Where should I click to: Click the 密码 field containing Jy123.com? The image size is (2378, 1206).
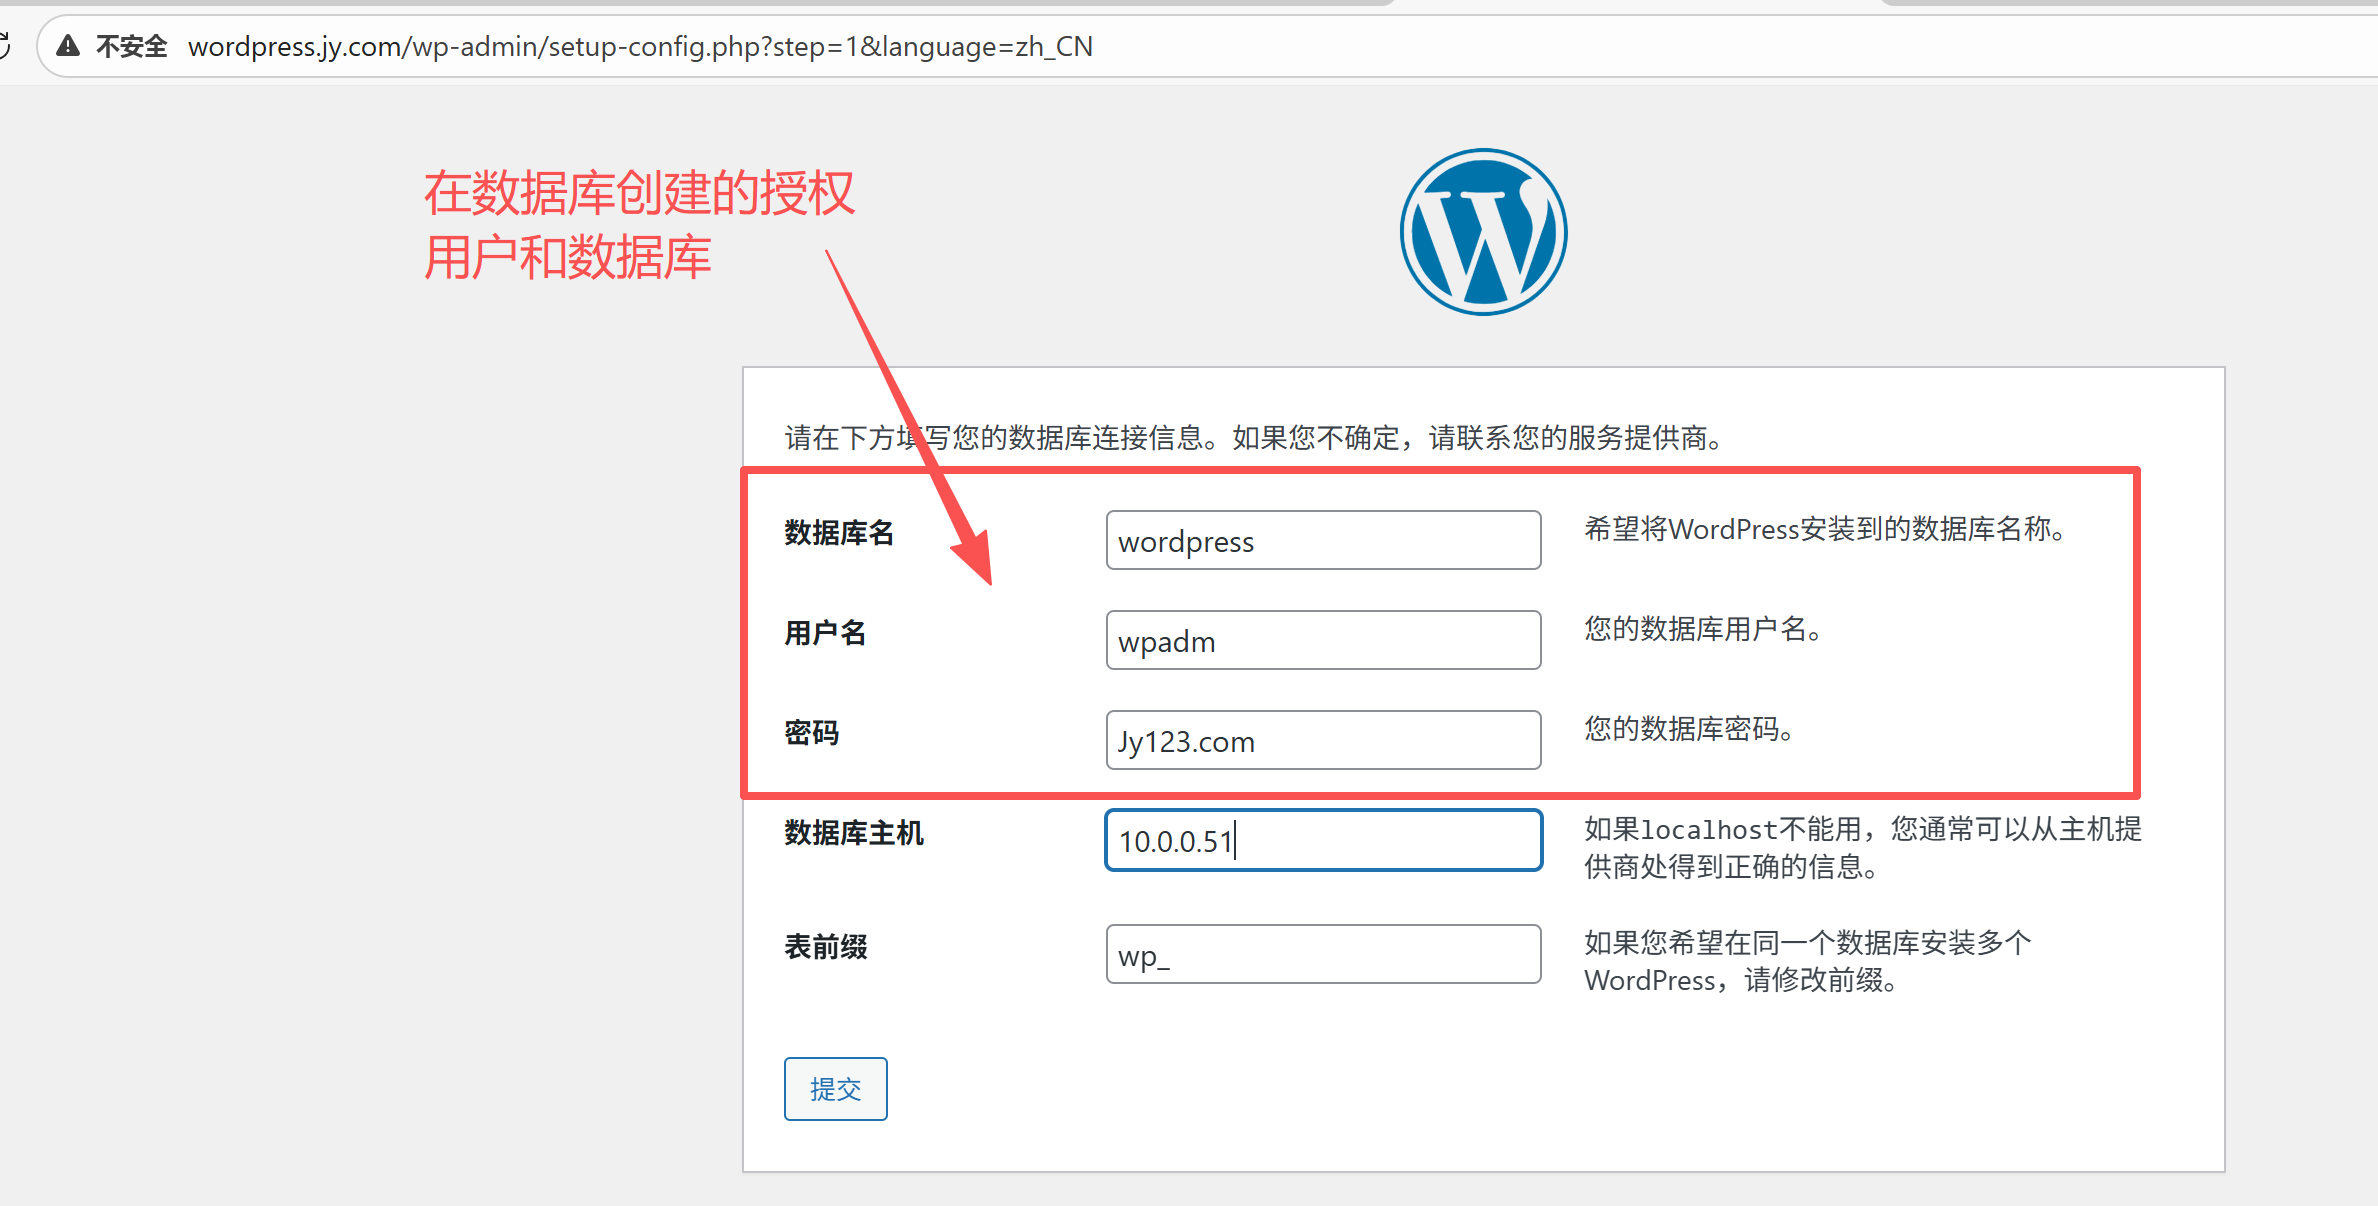(1322, 741)
